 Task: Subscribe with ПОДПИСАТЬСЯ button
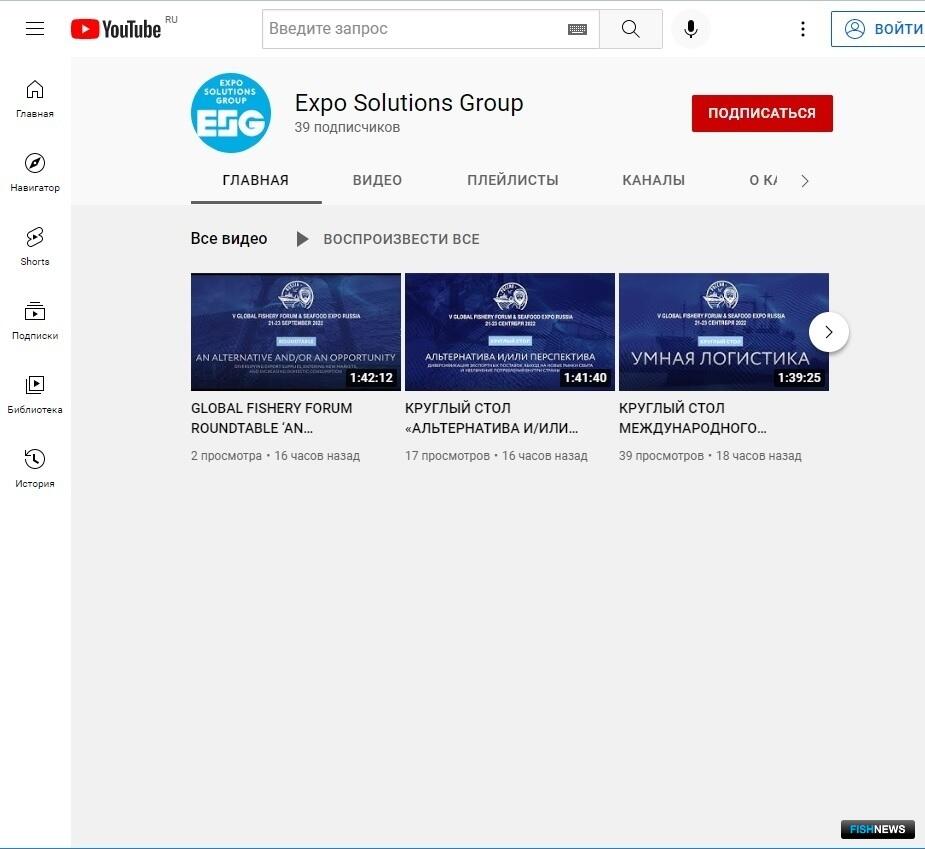tap(762, 113)
